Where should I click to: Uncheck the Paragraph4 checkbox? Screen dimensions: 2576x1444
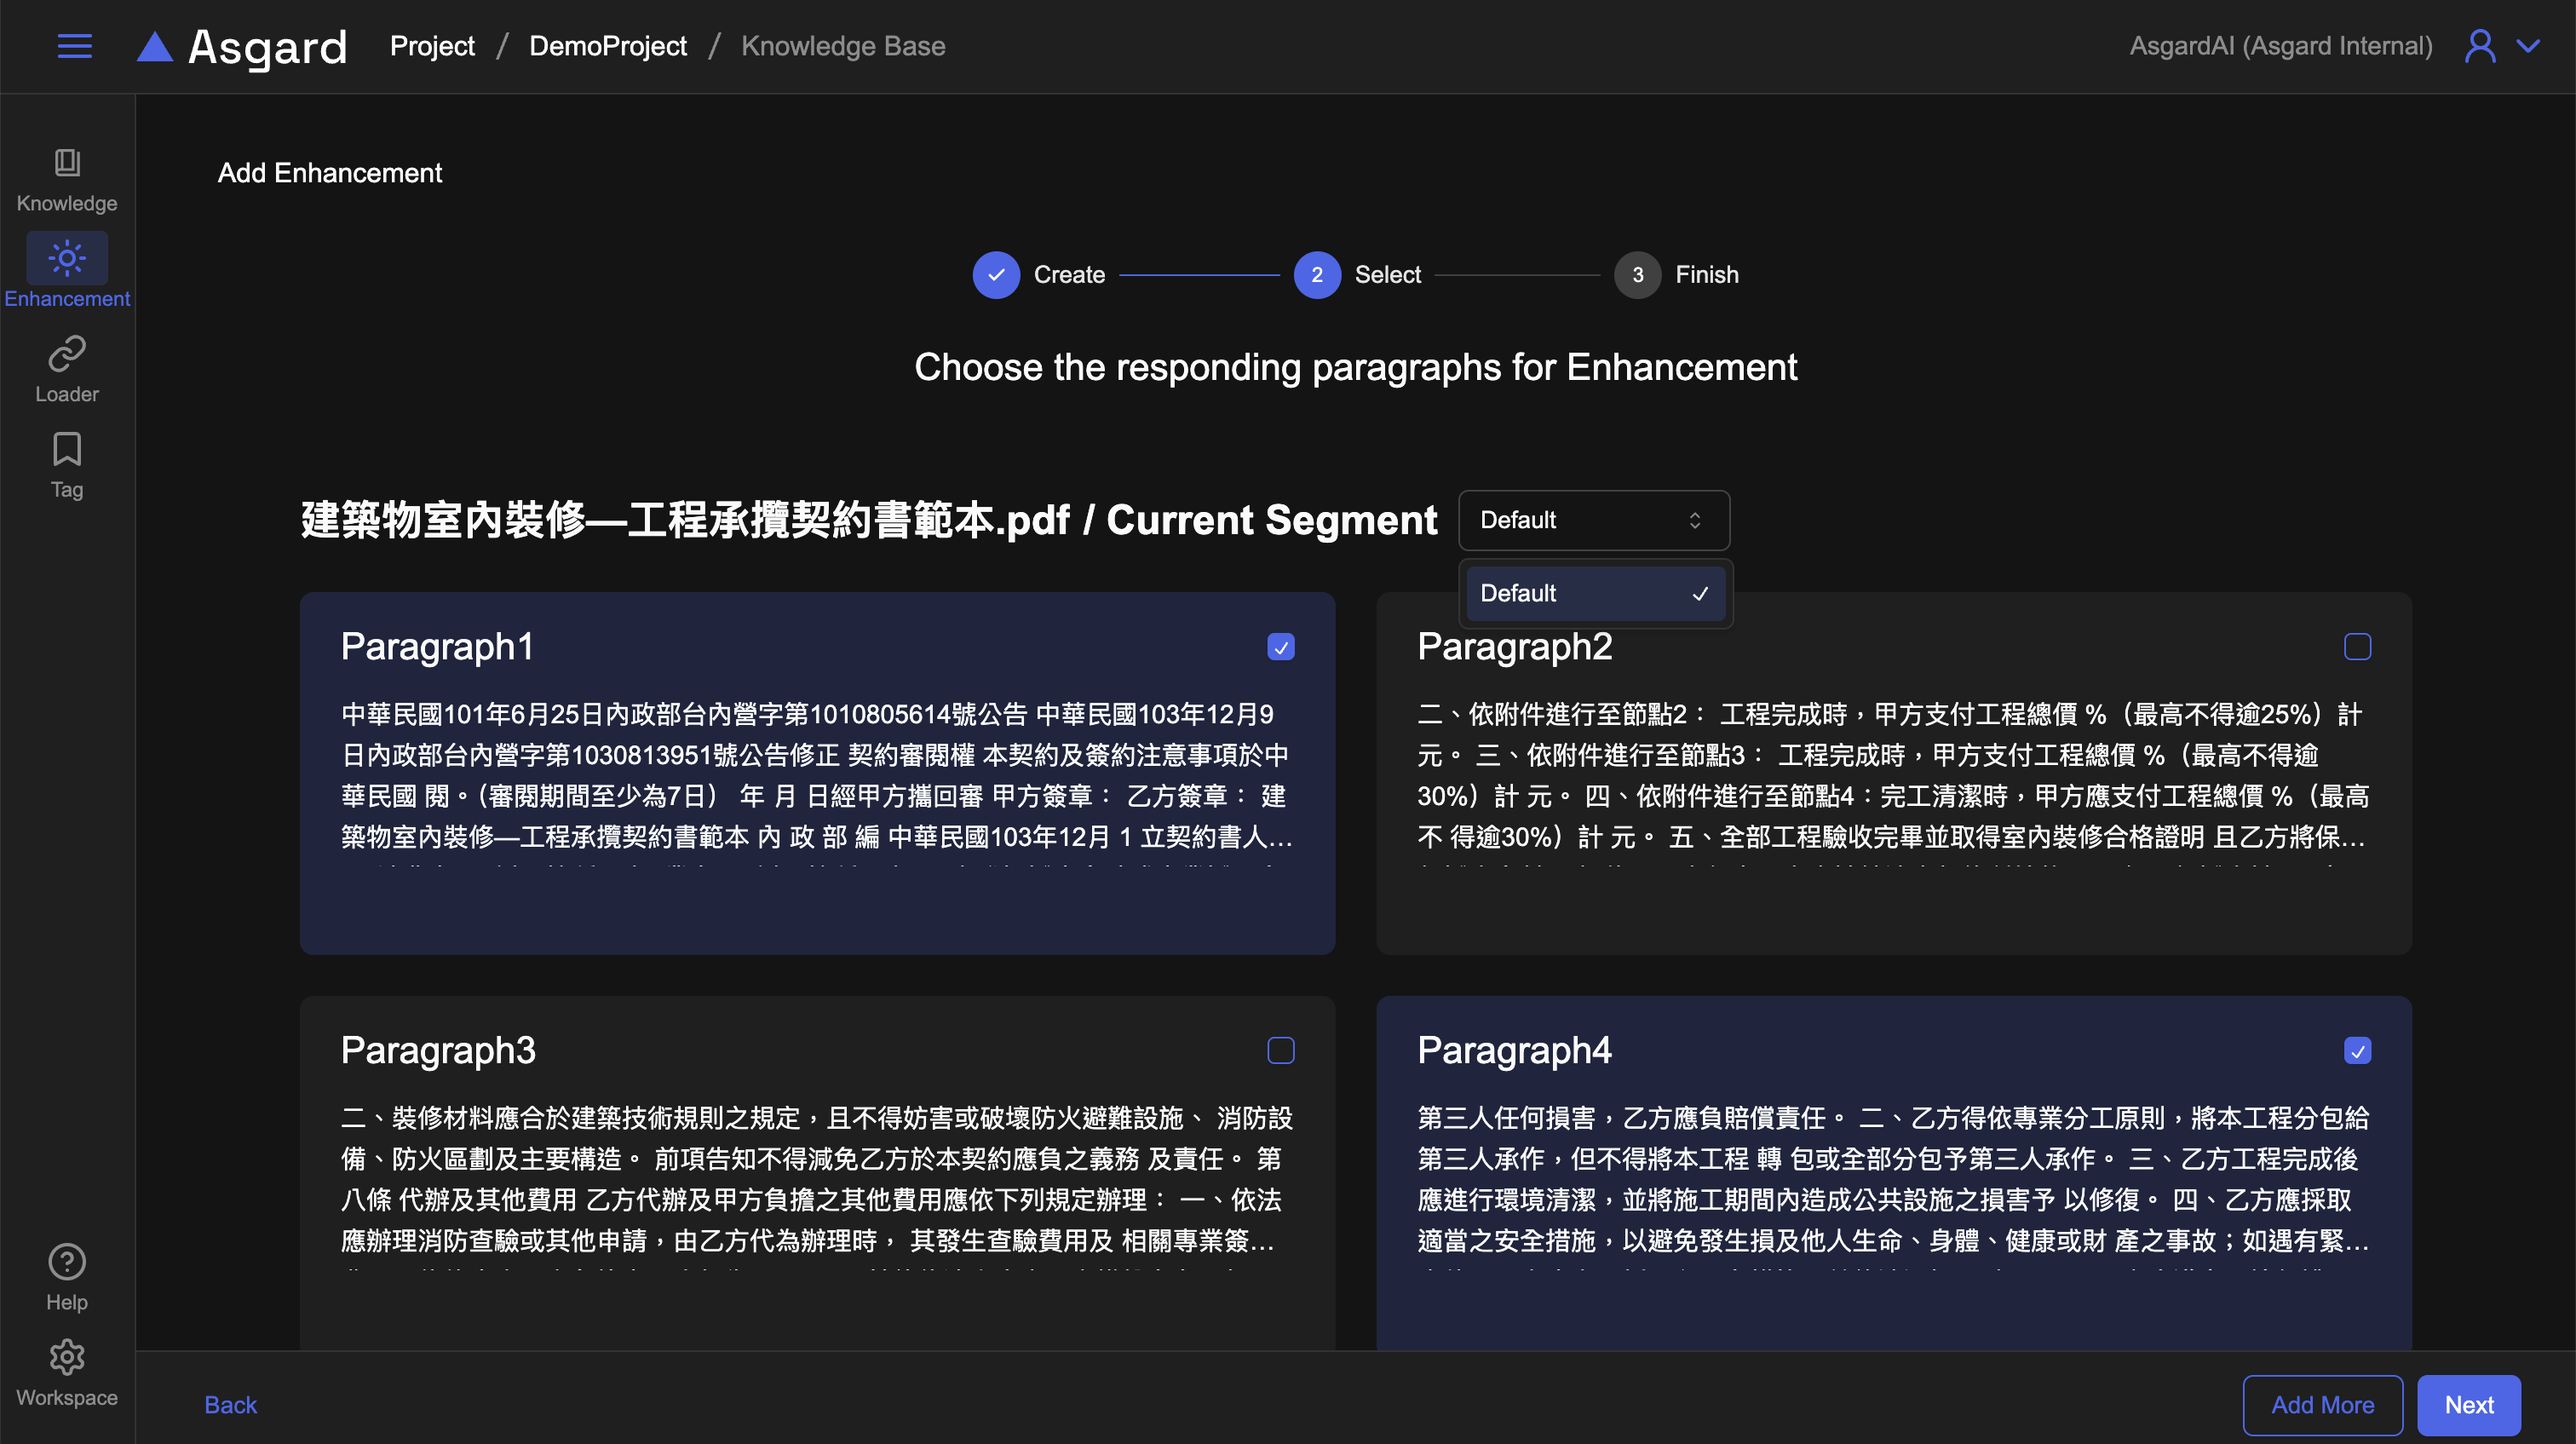tap(2357, 1050)
